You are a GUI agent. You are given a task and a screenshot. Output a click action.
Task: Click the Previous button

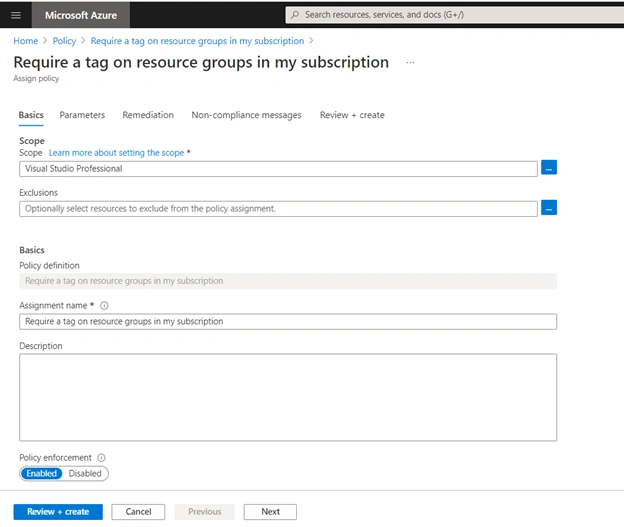[x=205, y=512]
